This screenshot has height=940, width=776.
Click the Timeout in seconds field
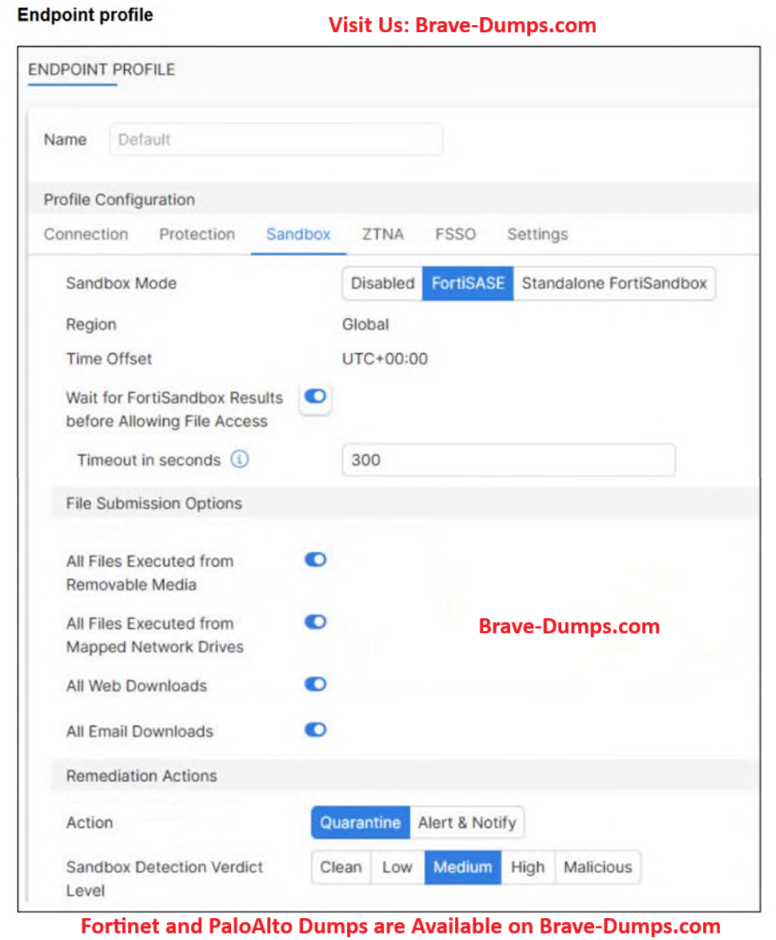(508, 460)
